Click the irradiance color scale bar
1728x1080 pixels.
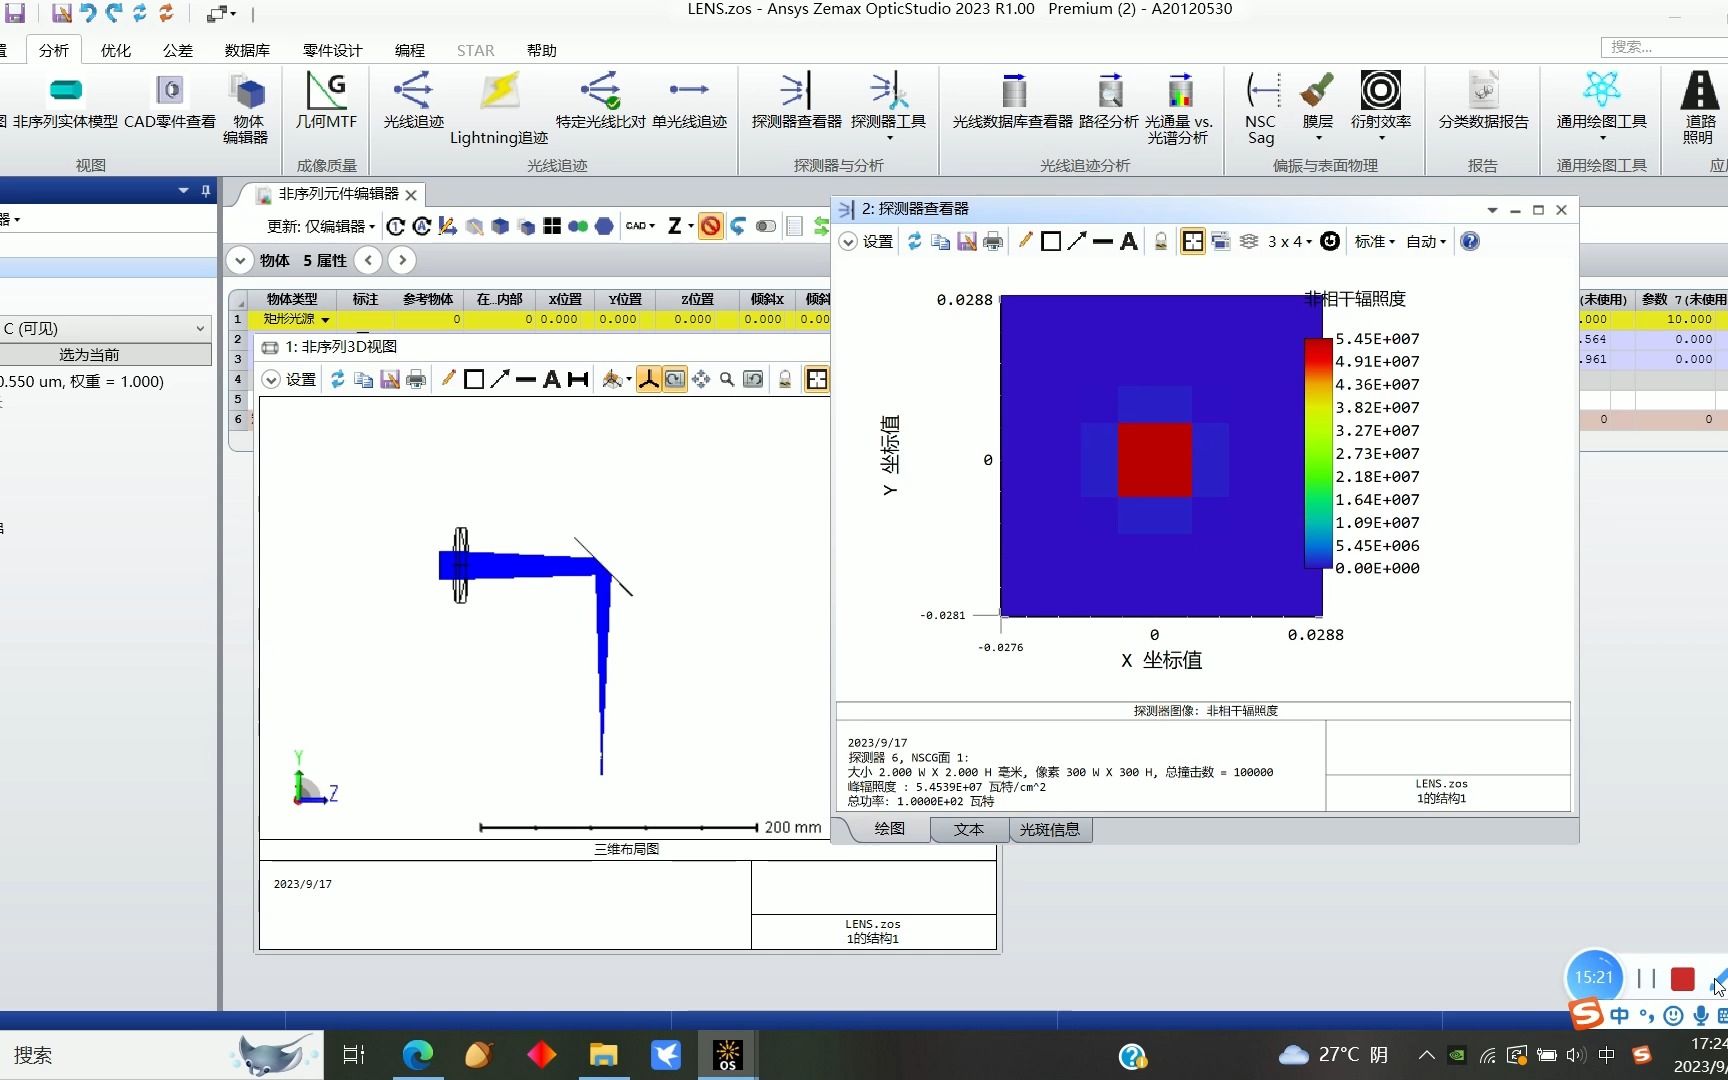pyautogui.click(x=1318, y=453)
